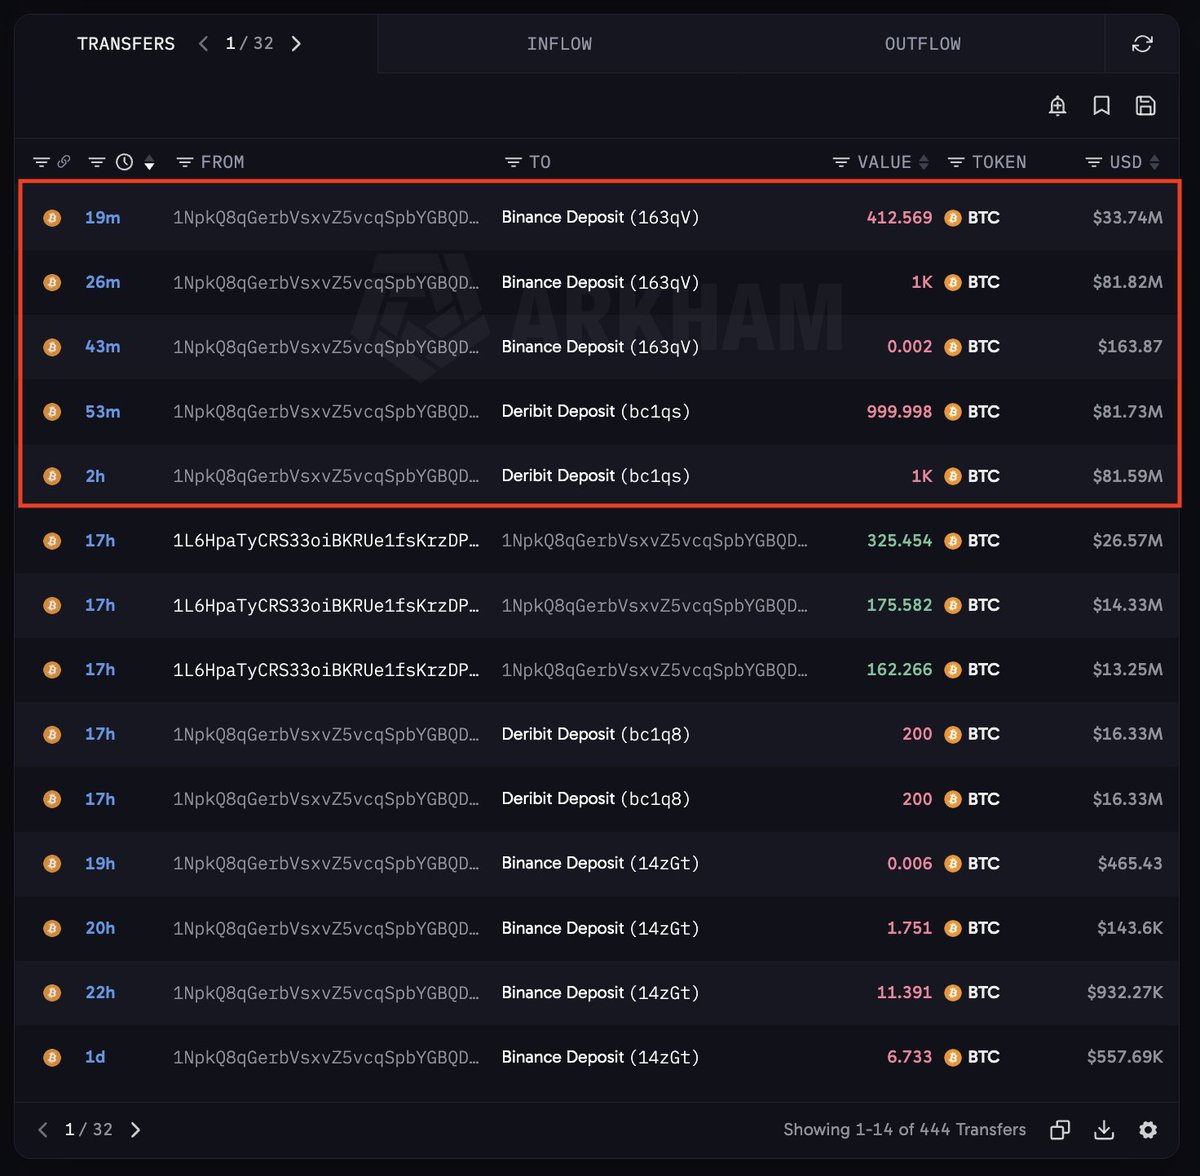The width and height of the screenshot is (1200, 1176).
Task: Open the TOKEN column filter
Action: click(956, 162)
